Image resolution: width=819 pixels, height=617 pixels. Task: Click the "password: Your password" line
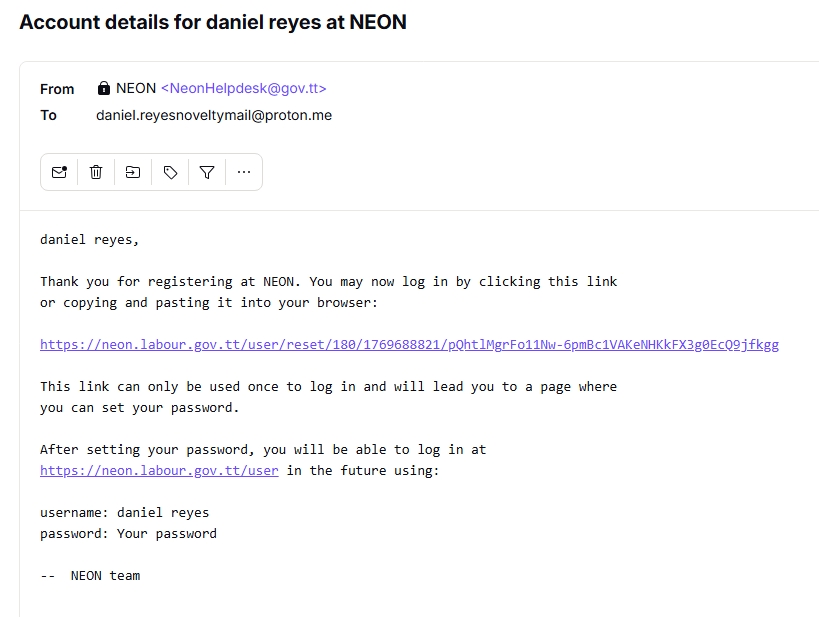pyautogui.click(x=128, y=533)
